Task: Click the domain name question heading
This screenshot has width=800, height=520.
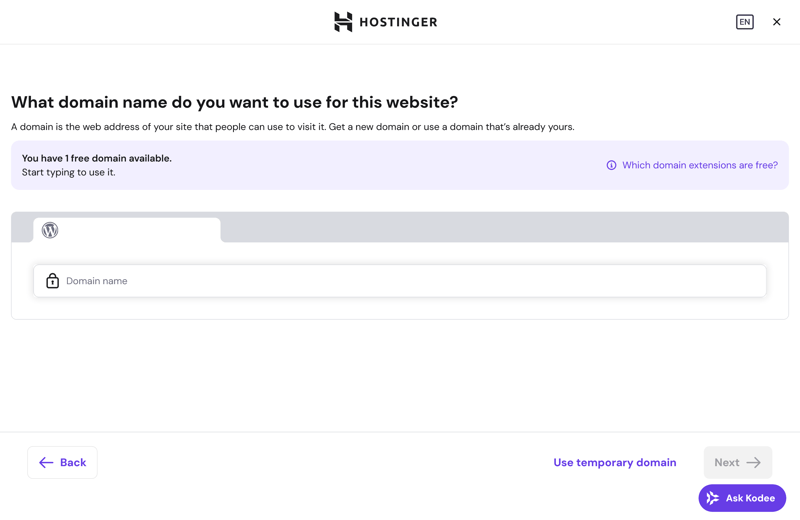Action: 235,102
